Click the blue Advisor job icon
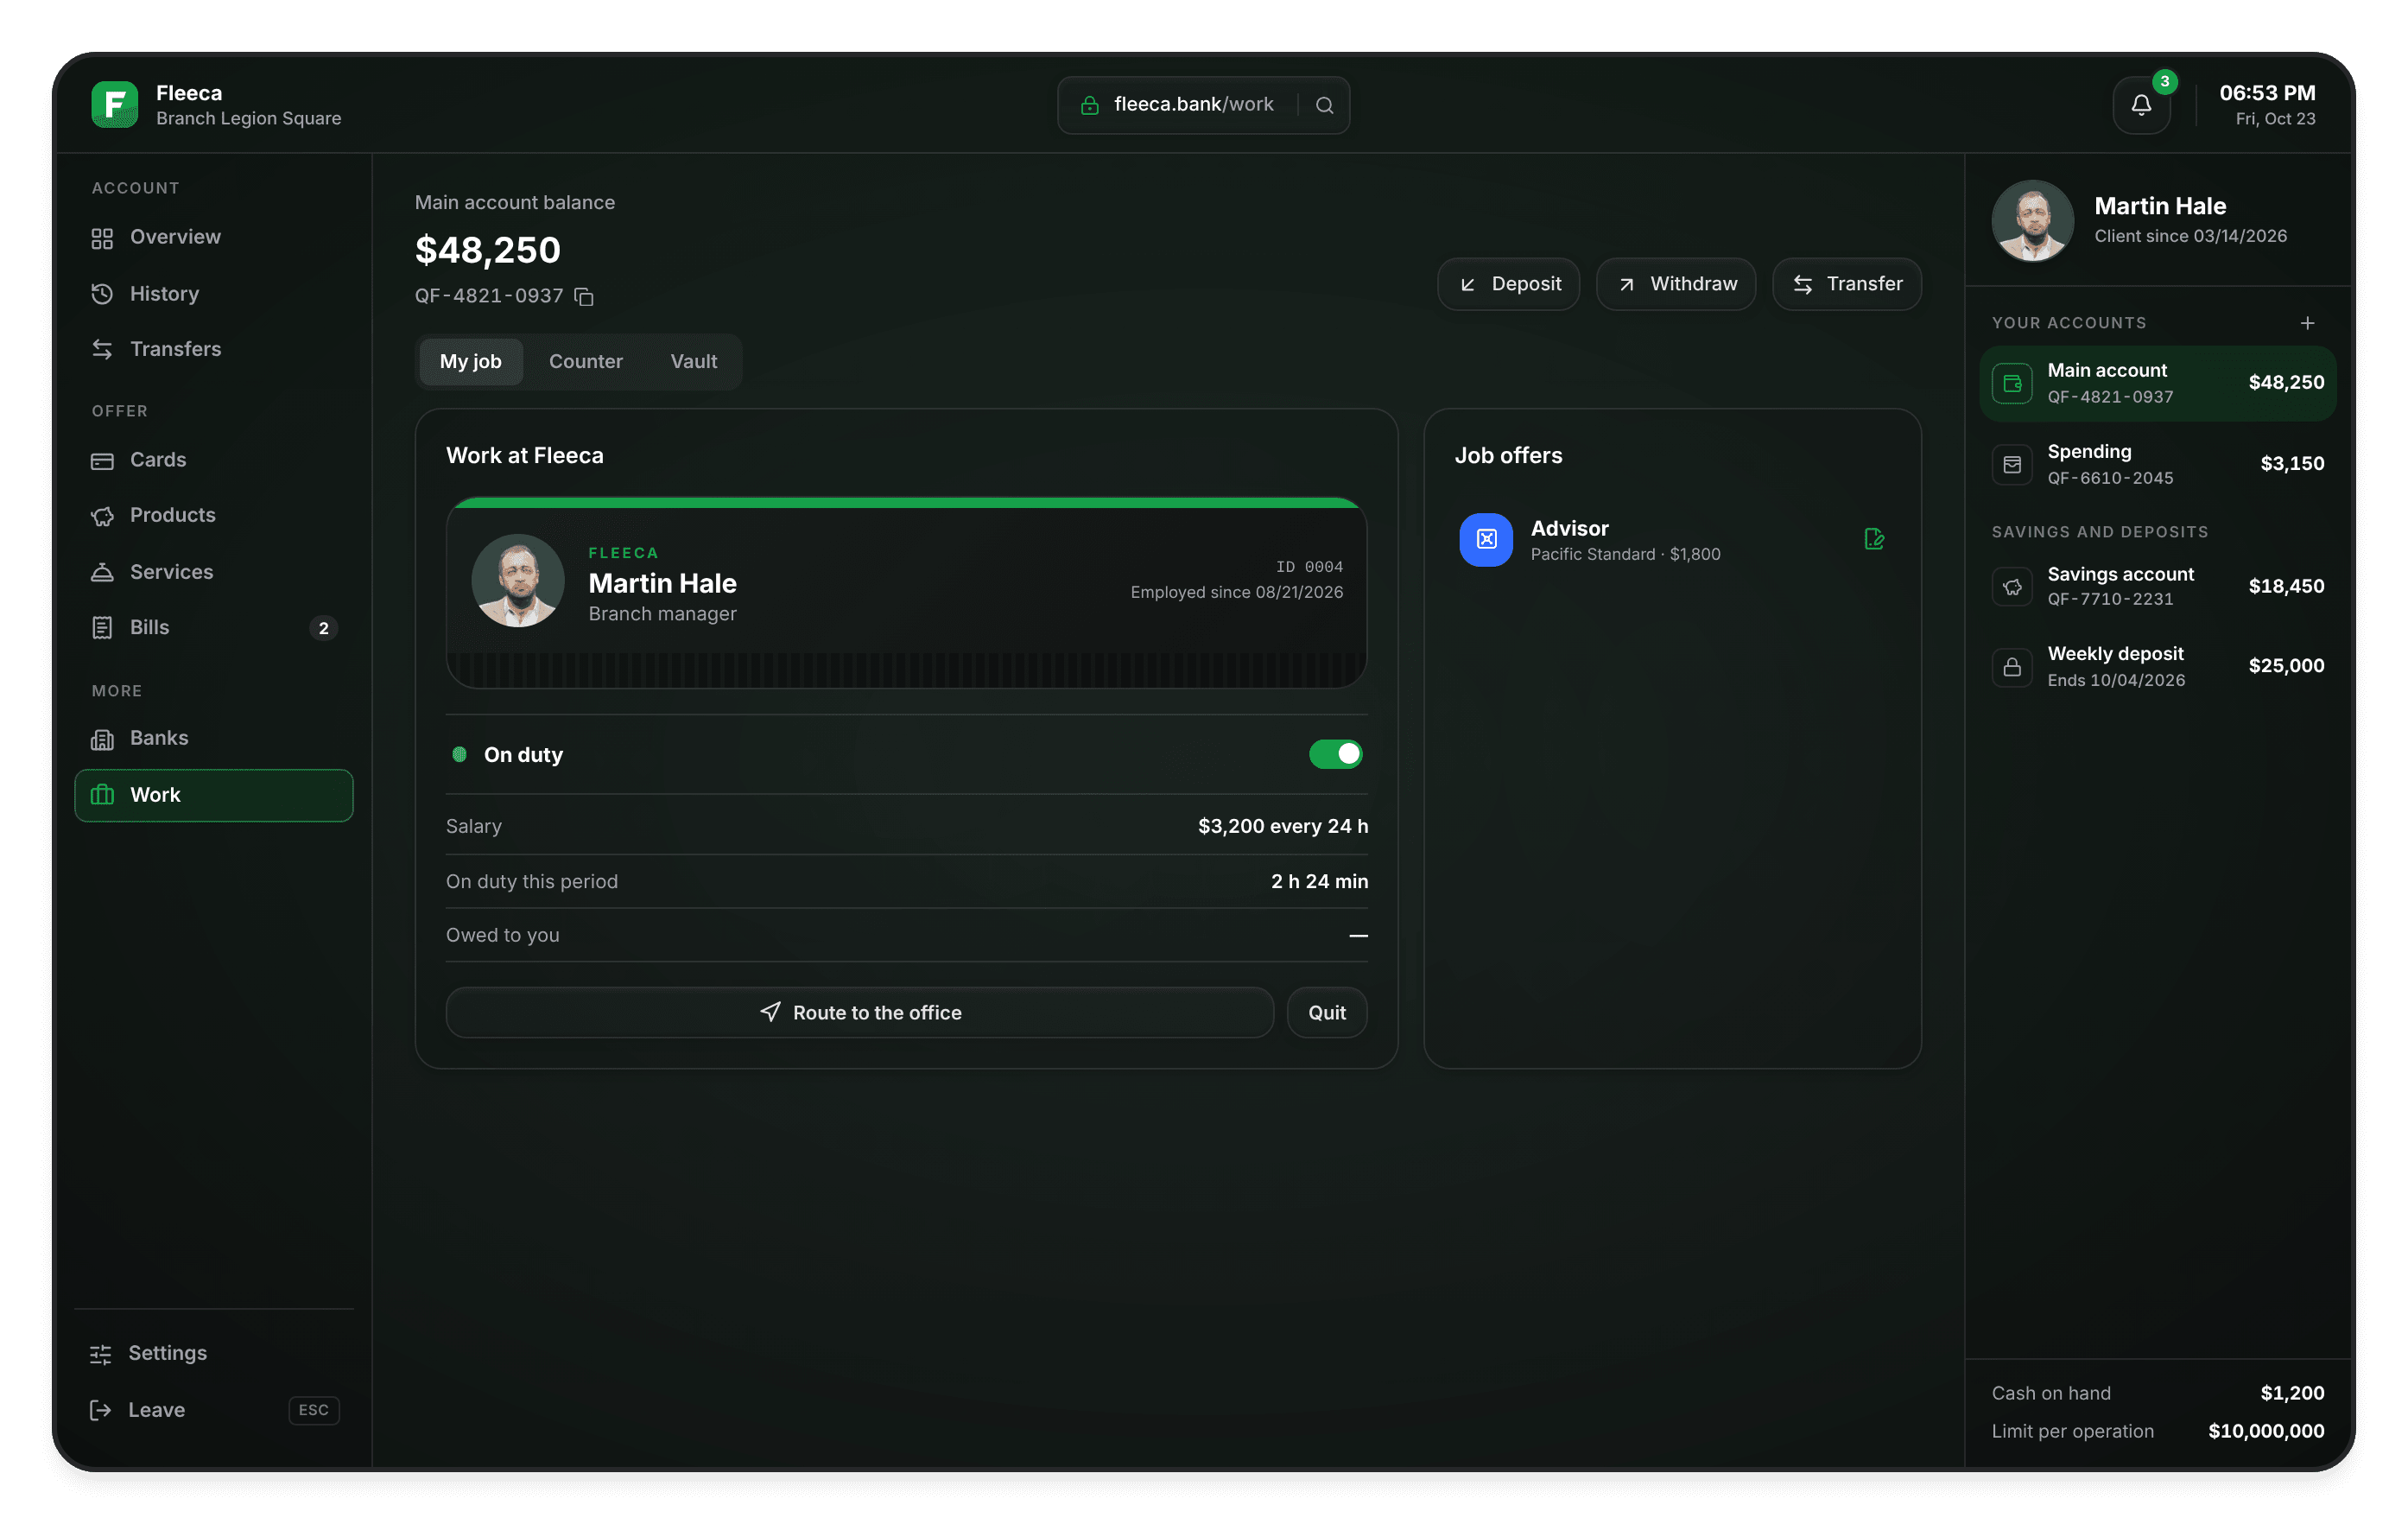Viewport: 2408px width, 1524px height. click(x=1486, y=540)
